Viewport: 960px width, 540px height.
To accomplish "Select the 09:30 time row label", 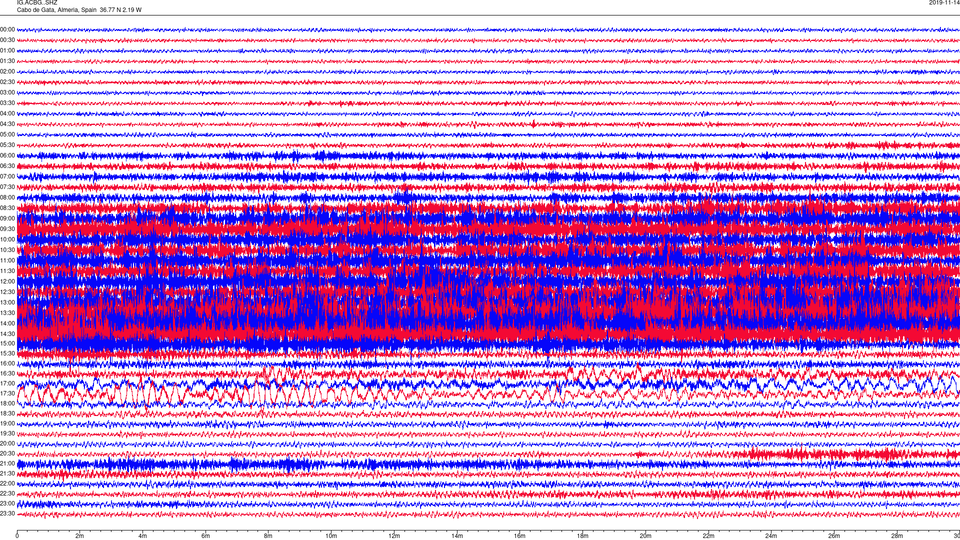I will coord(7,229).
